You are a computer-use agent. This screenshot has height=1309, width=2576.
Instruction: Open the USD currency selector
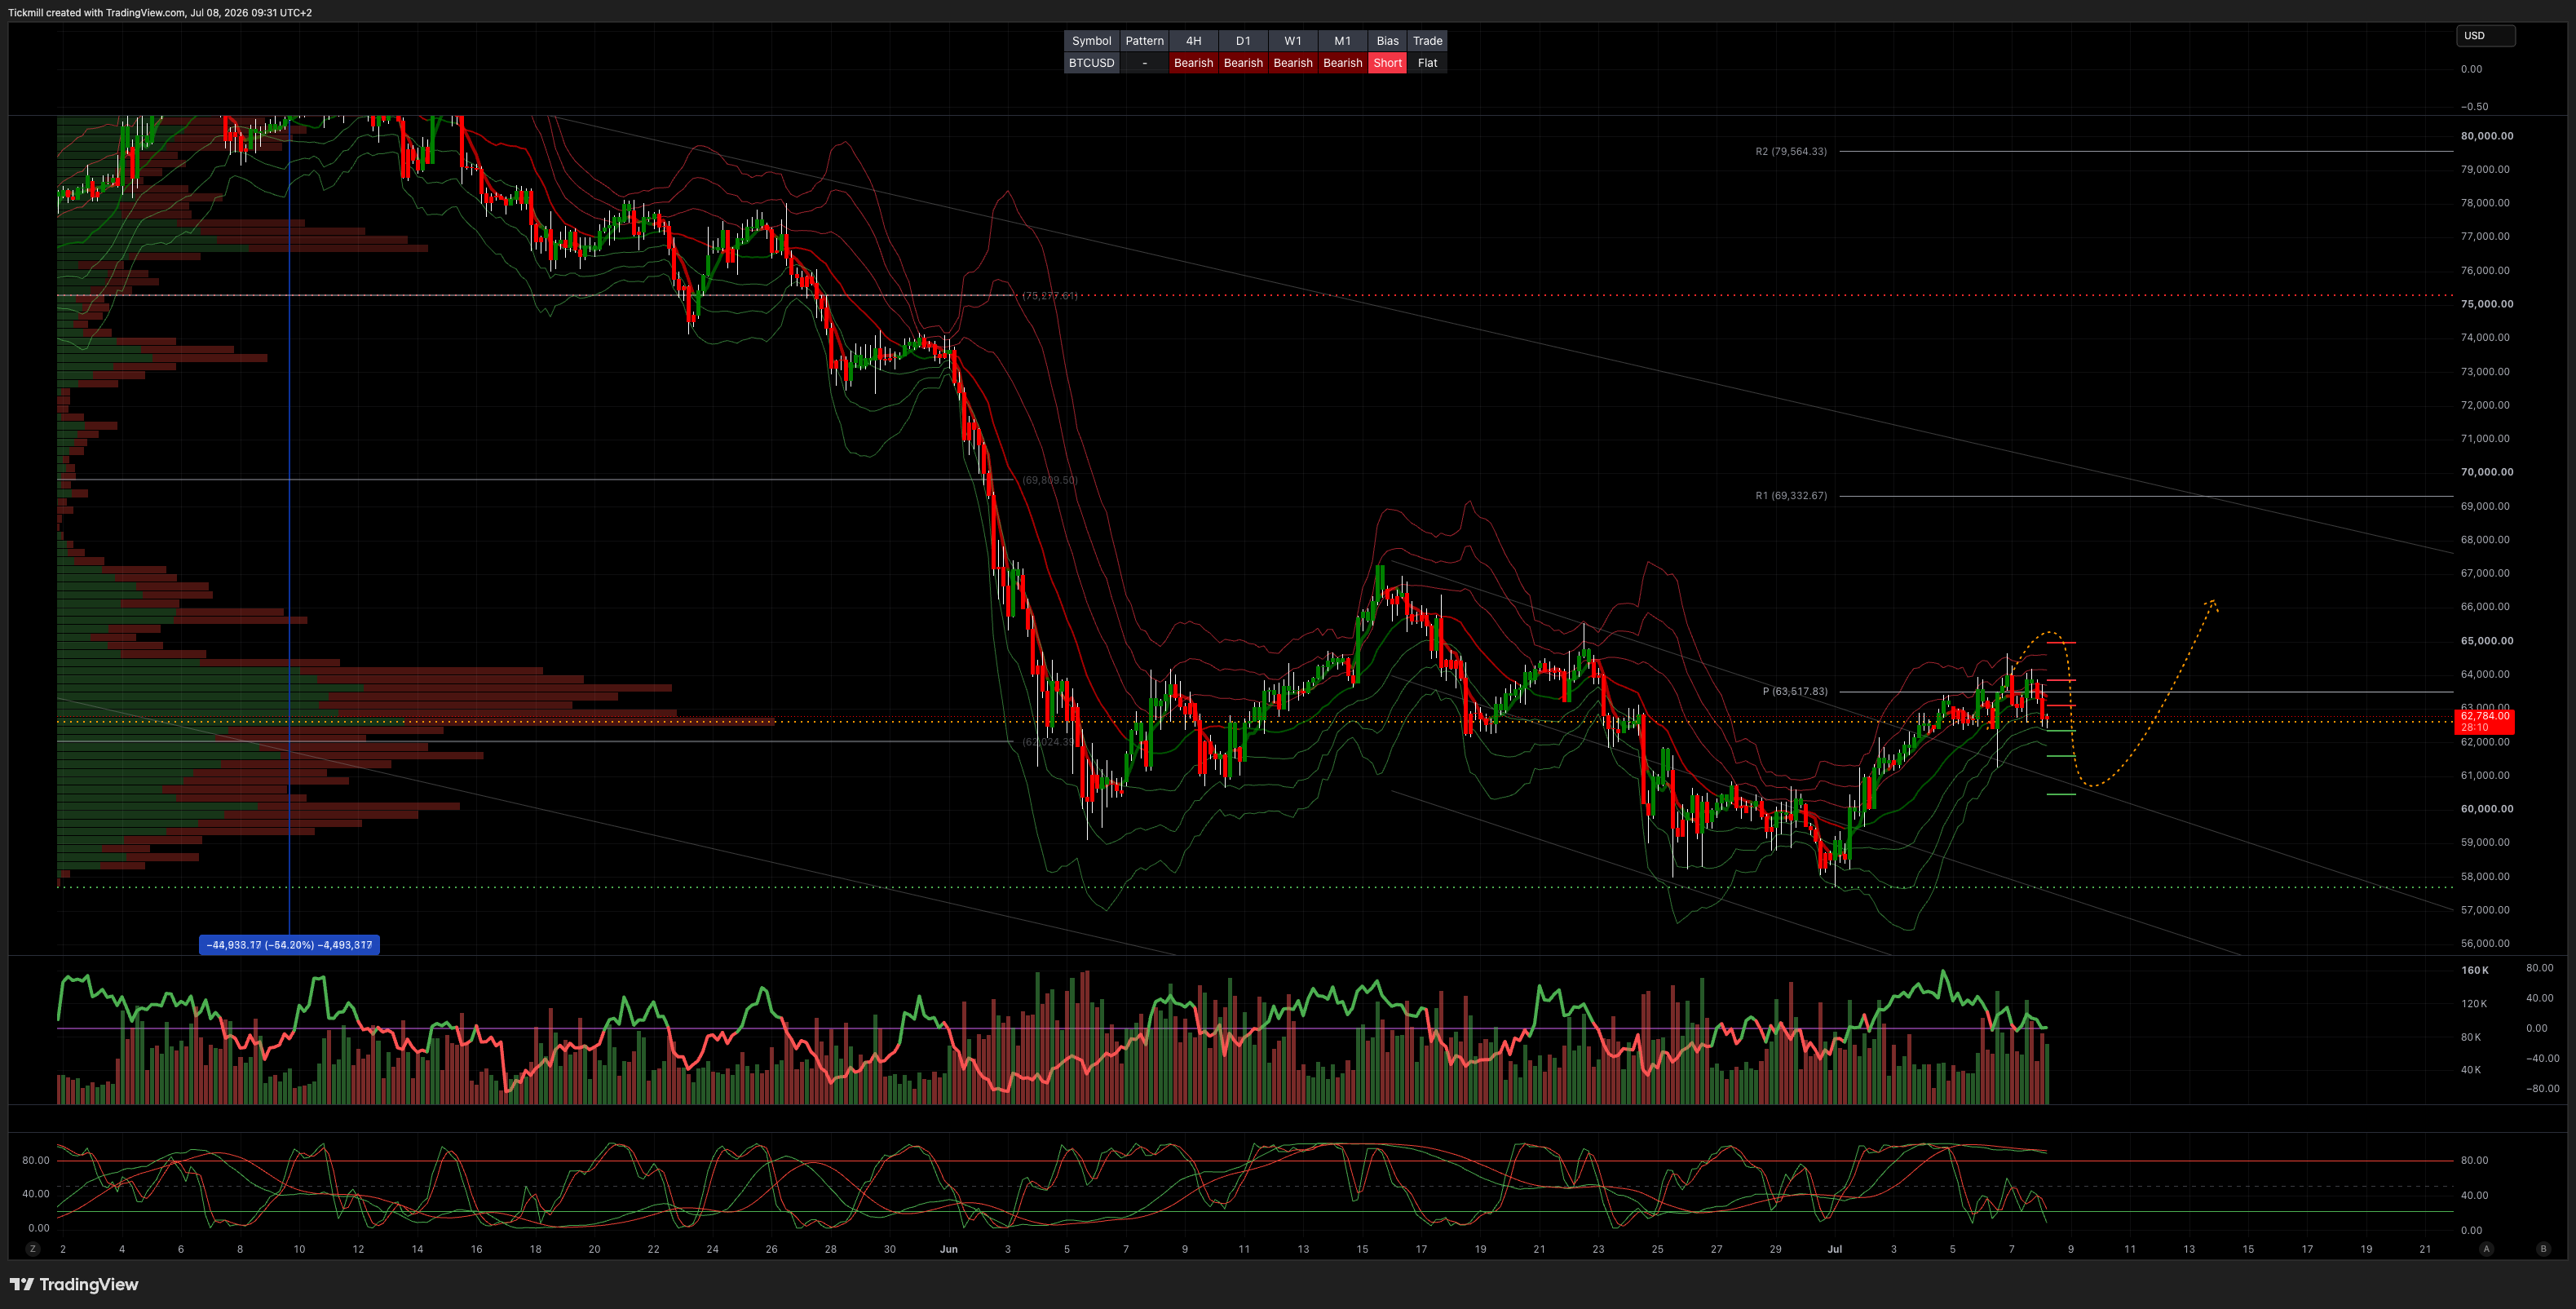coord(2485,36)
